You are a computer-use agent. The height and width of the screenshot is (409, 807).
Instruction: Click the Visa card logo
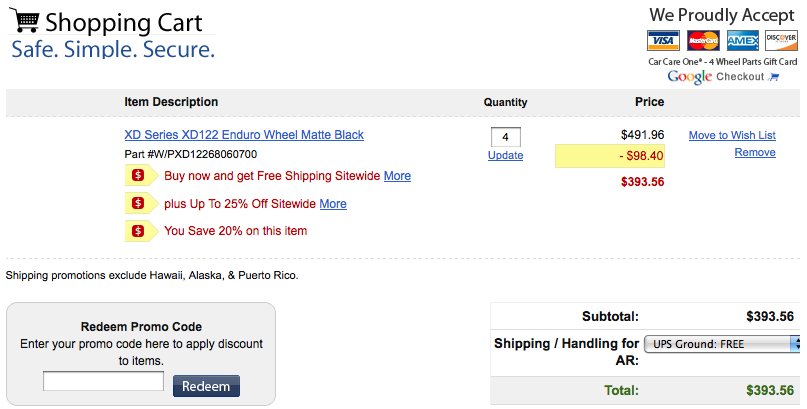tap(663, 41)
